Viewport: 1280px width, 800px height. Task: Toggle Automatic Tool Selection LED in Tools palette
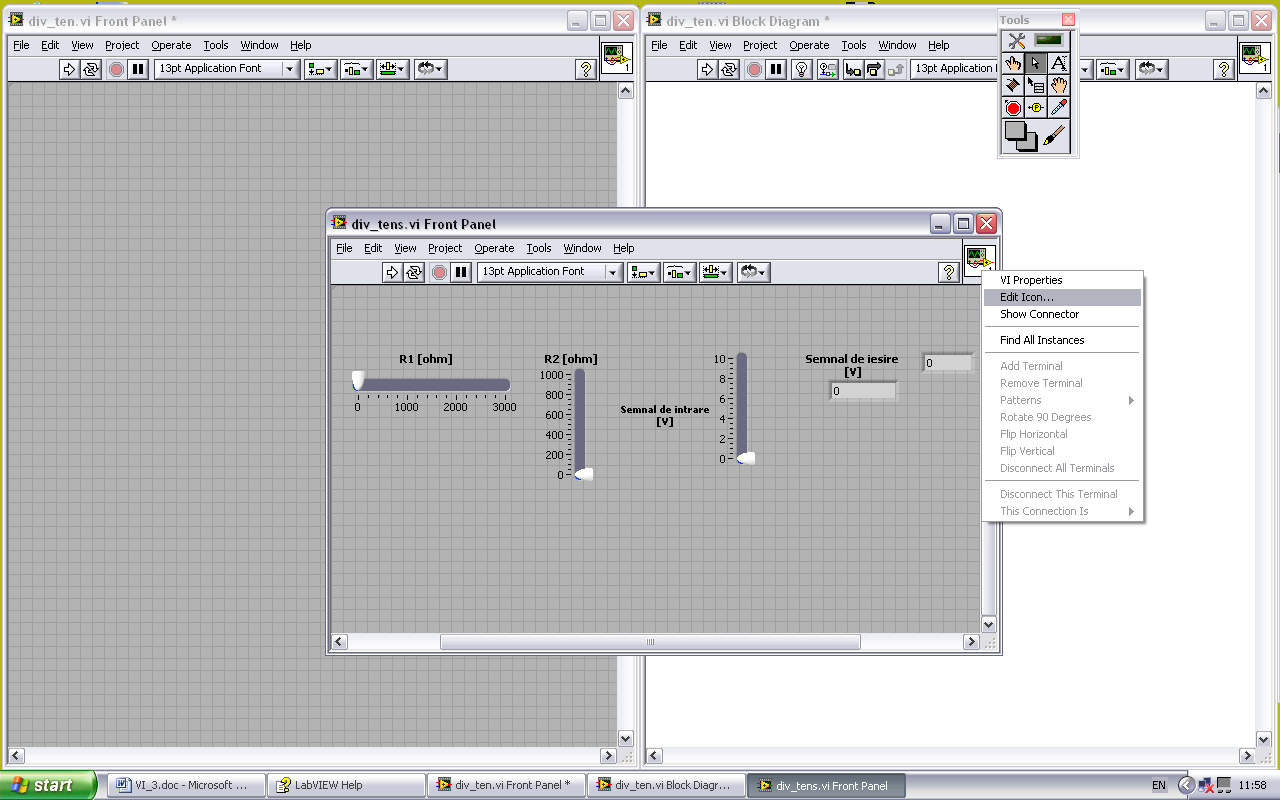tap(1049, 40)
